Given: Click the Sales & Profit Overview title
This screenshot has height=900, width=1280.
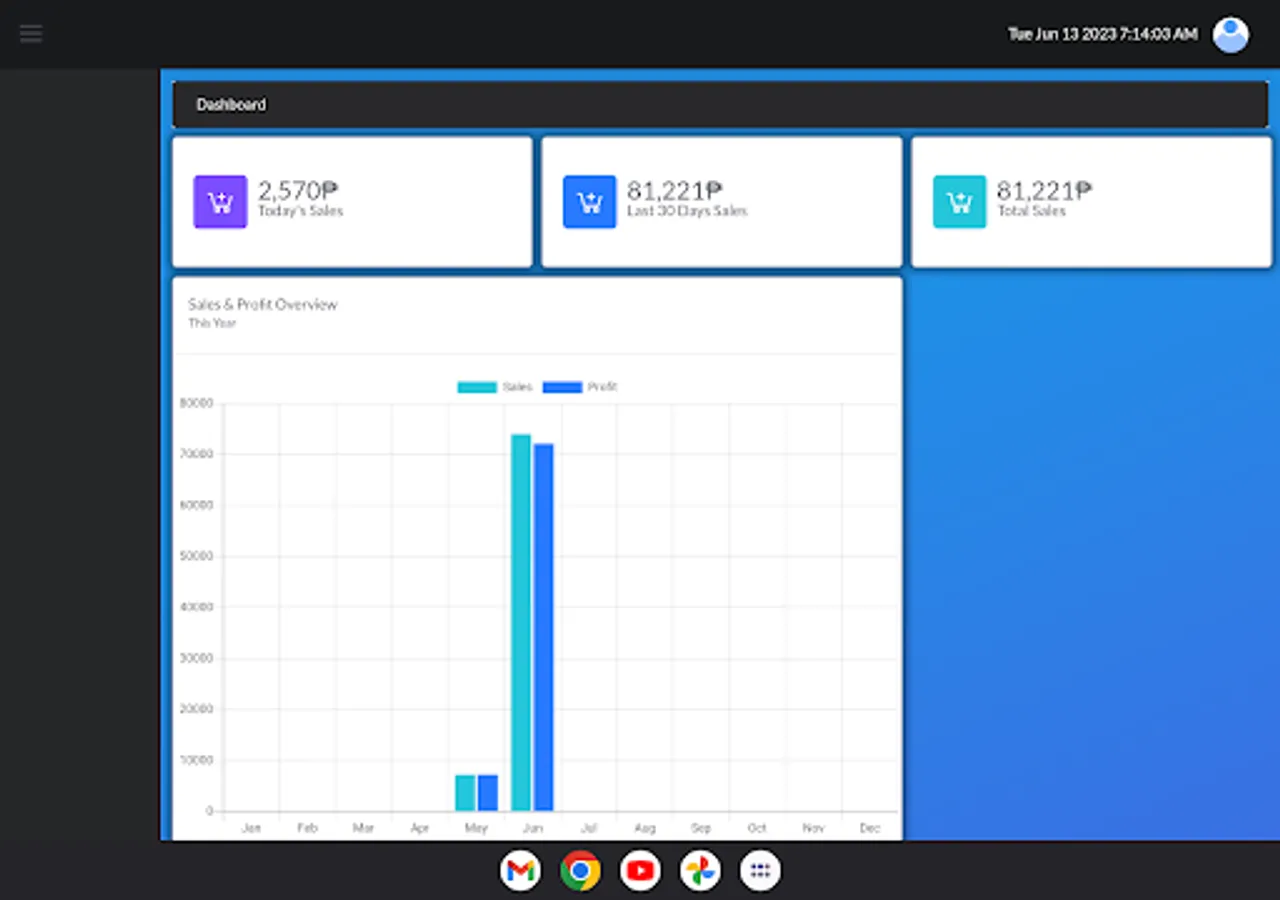Looking at the screenshot, I should click(x=263, y=304).
